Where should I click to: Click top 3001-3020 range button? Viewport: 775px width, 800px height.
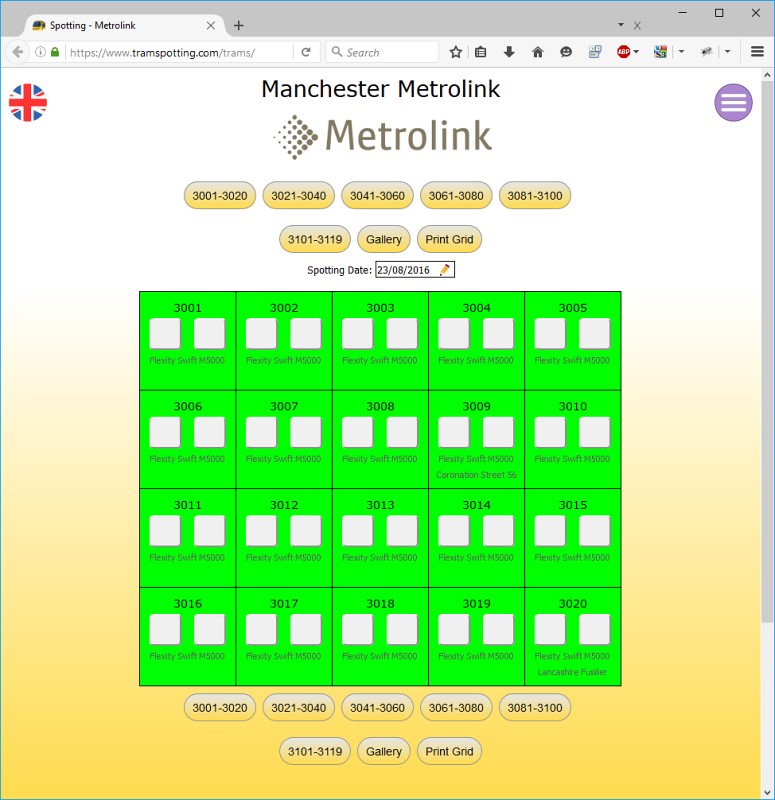[x=220, y=195]
